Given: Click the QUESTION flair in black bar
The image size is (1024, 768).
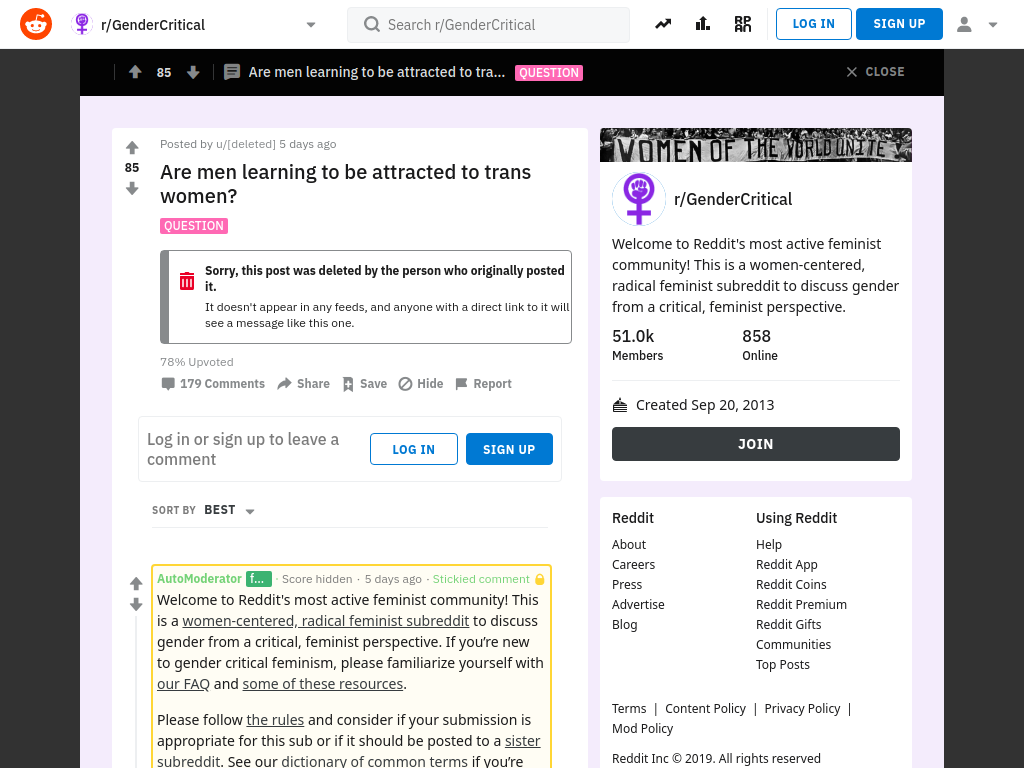Looking at the screenshot, I should (x=549, y=72).
